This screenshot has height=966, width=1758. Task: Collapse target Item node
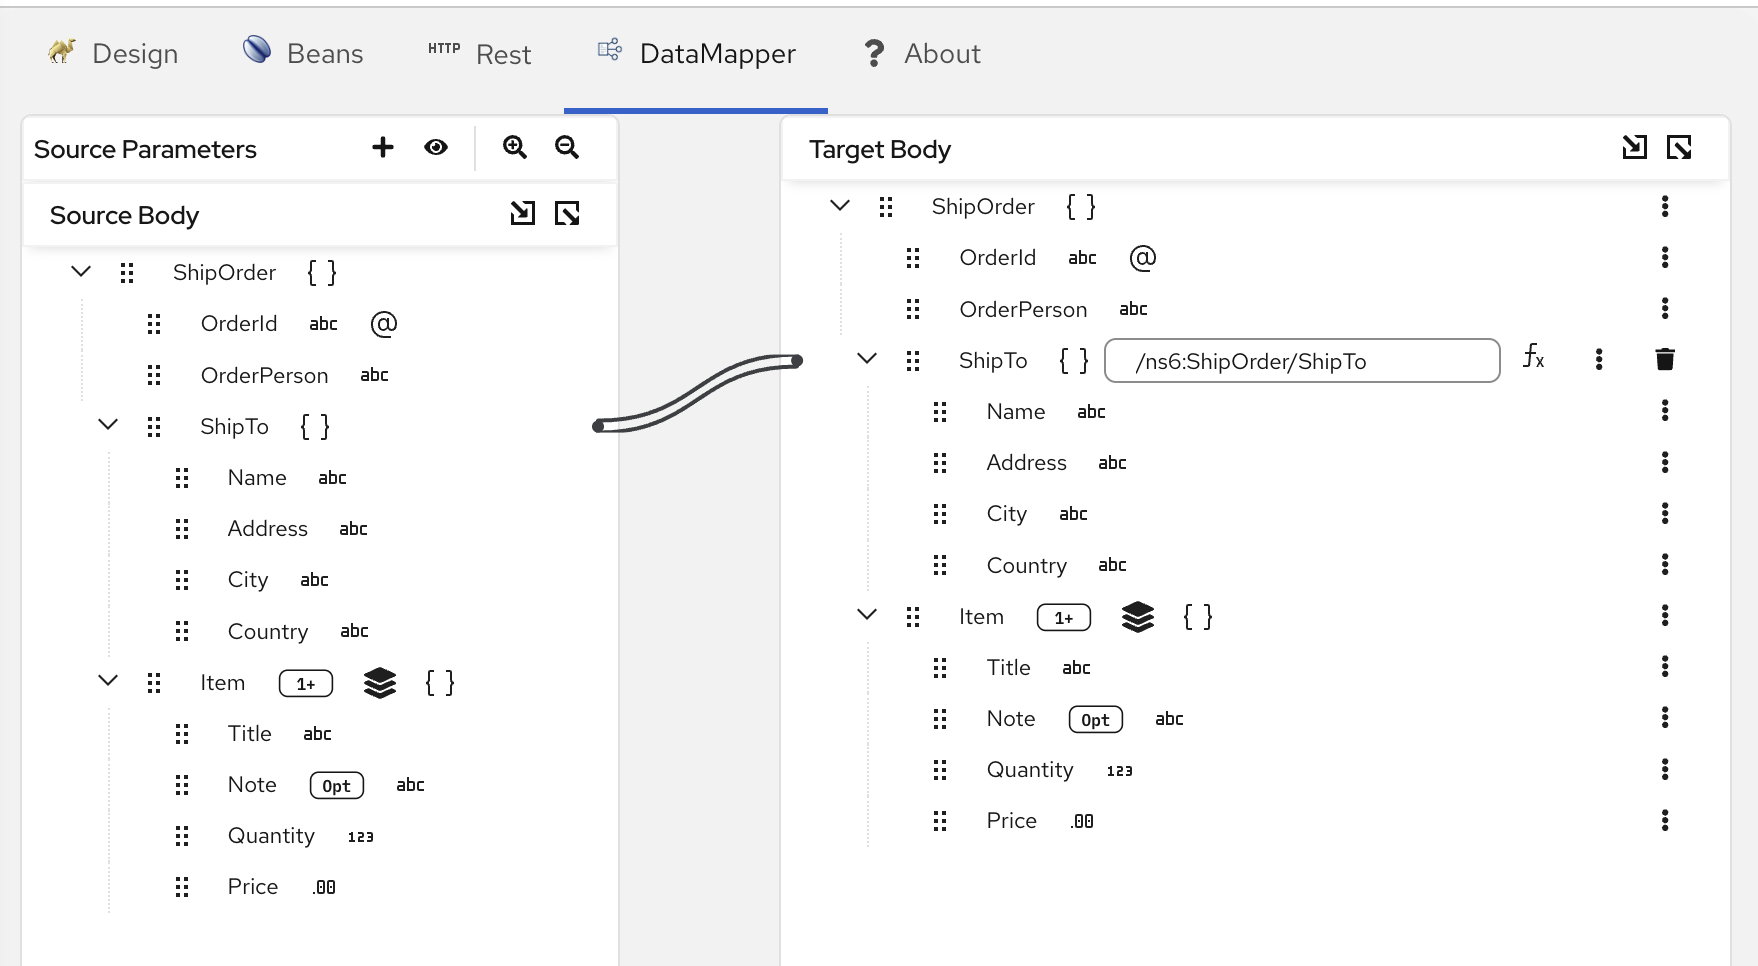coord(867,614)
